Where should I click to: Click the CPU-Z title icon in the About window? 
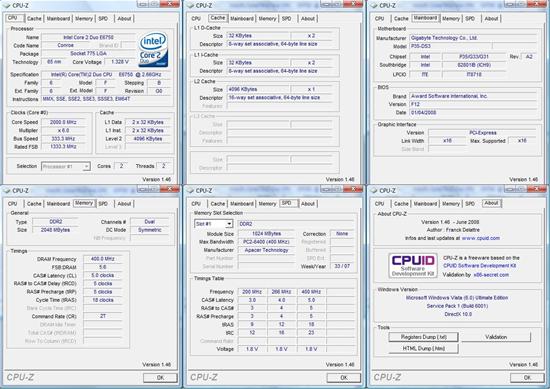click(x=374, y=190)
